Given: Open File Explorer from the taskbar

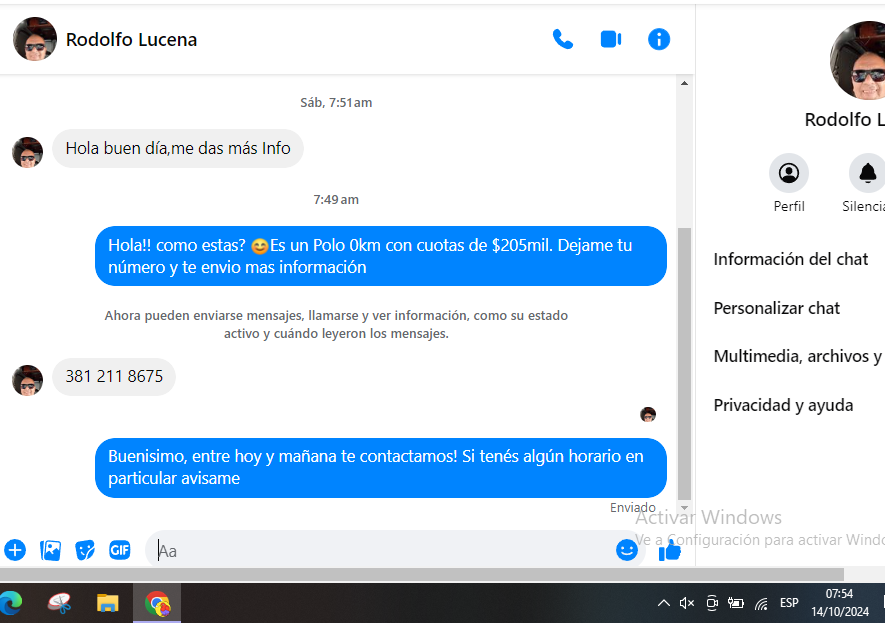Looking at the screenshot, I should coord(107,603).
